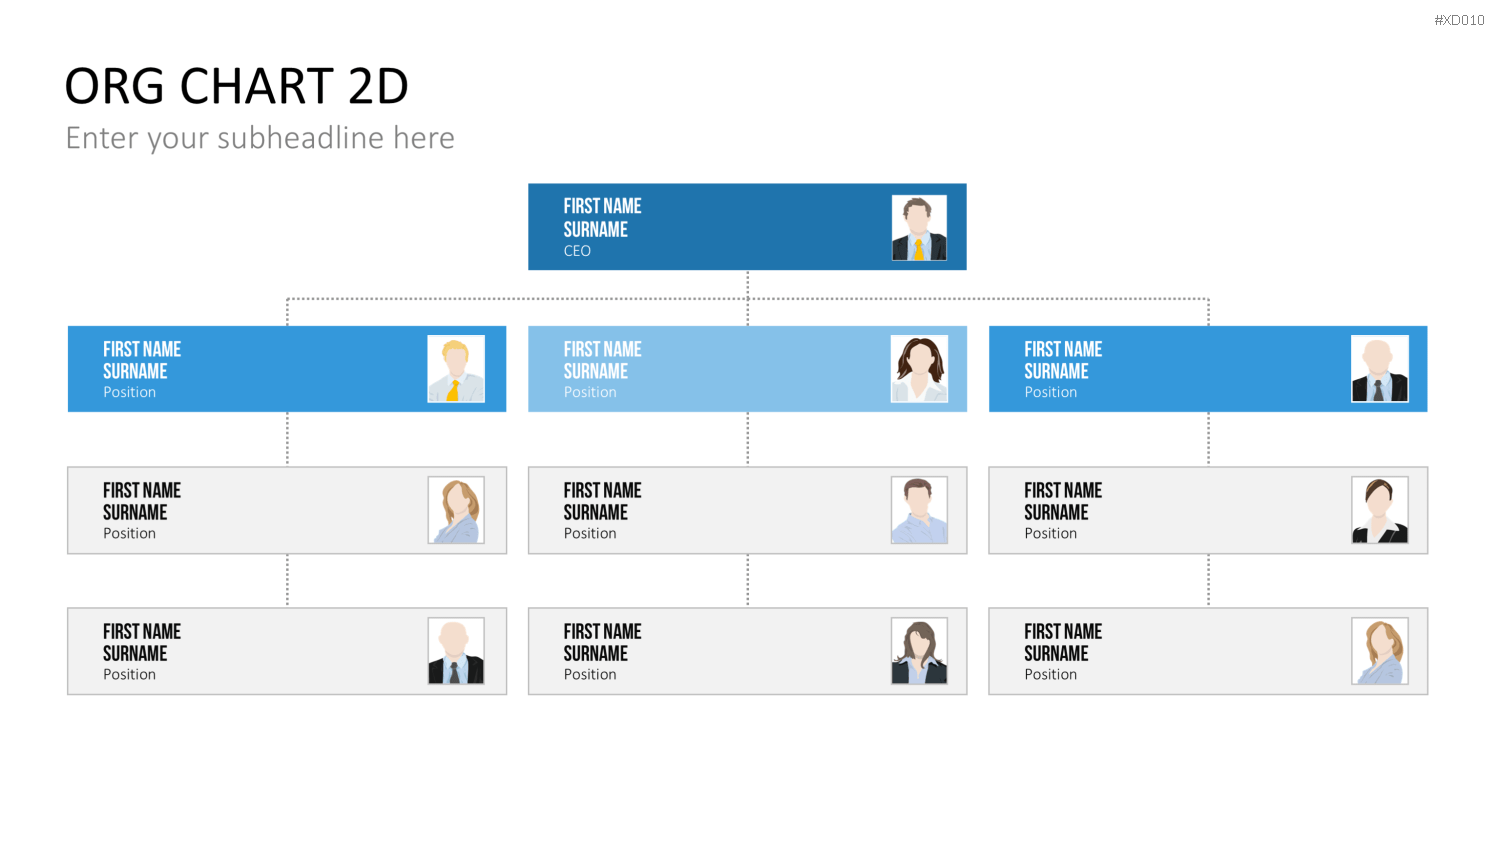Select the long dark-haired woman's avatar on light-blue card
Image resolution: width=1500 pixels, height=844 pixels.
[919, 369]
